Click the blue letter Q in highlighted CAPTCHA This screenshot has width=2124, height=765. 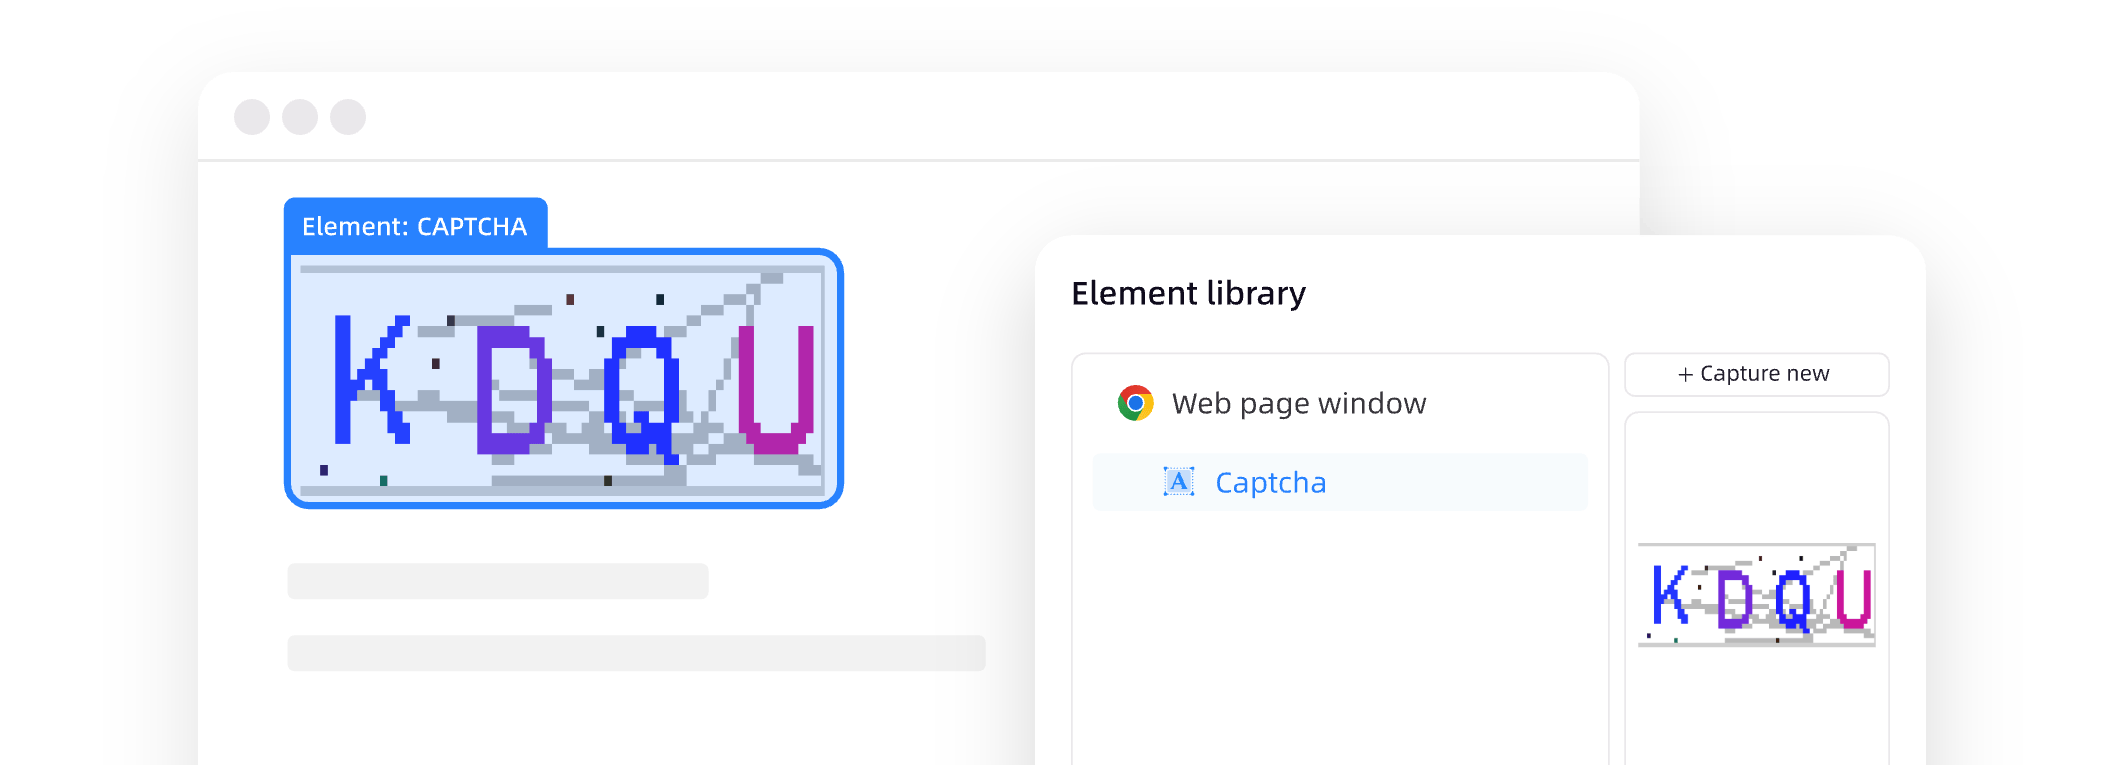tap(640, 392)
